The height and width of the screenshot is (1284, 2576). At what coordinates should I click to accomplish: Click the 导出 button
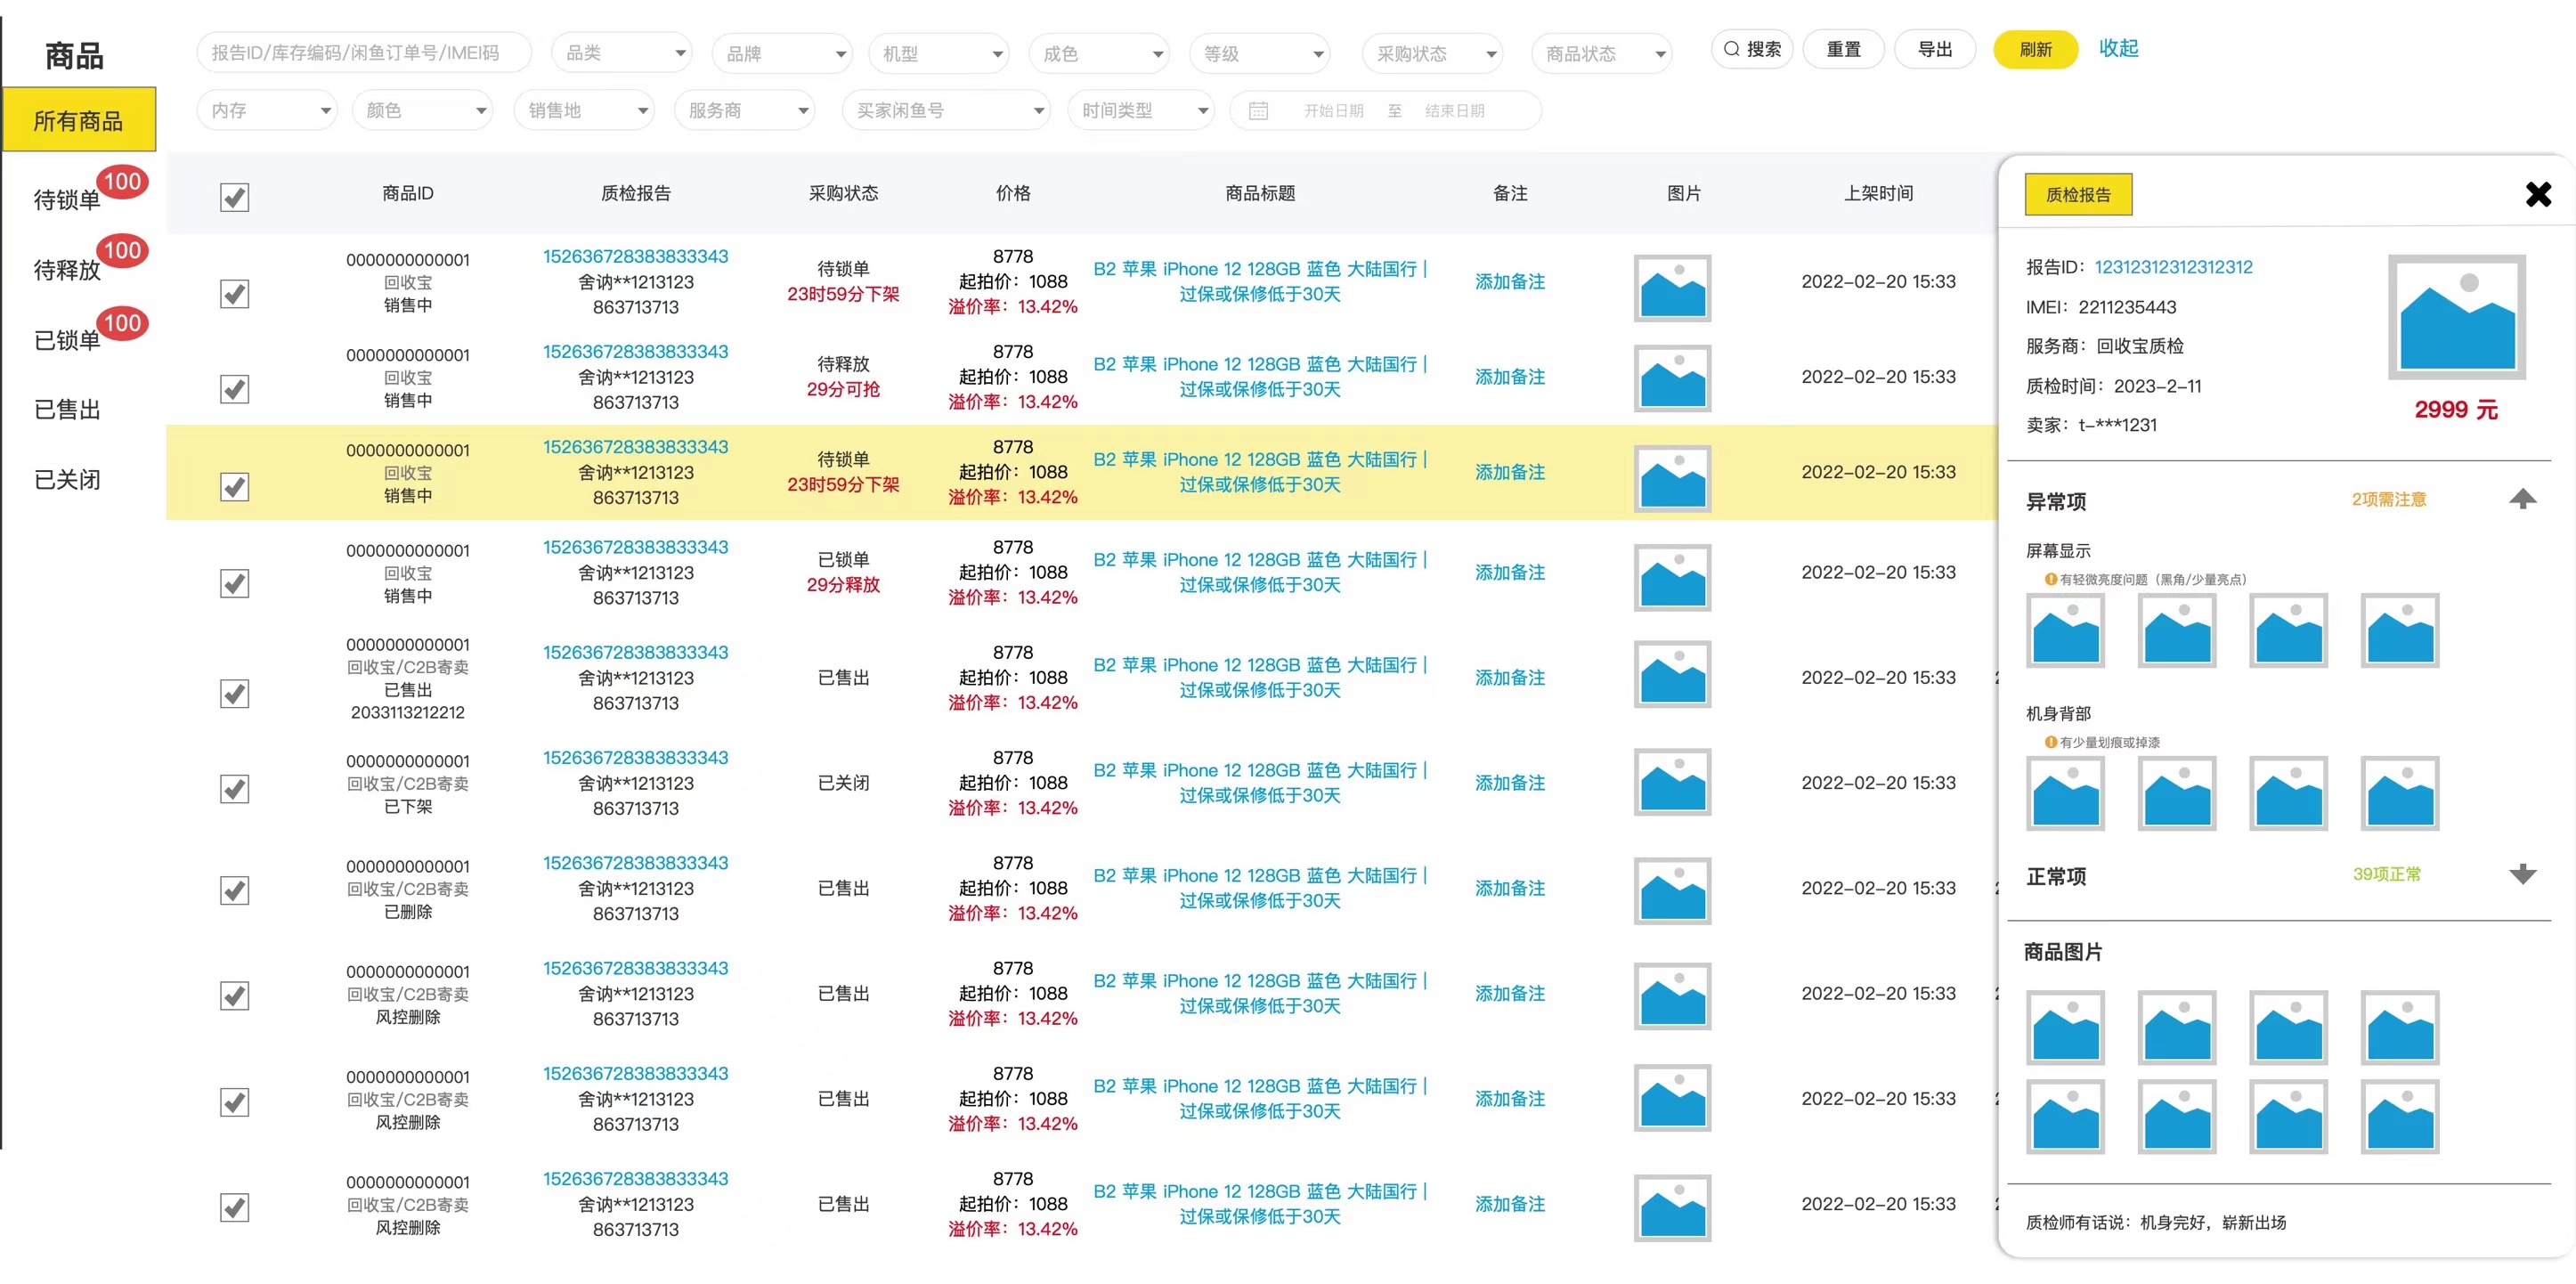1935,49
